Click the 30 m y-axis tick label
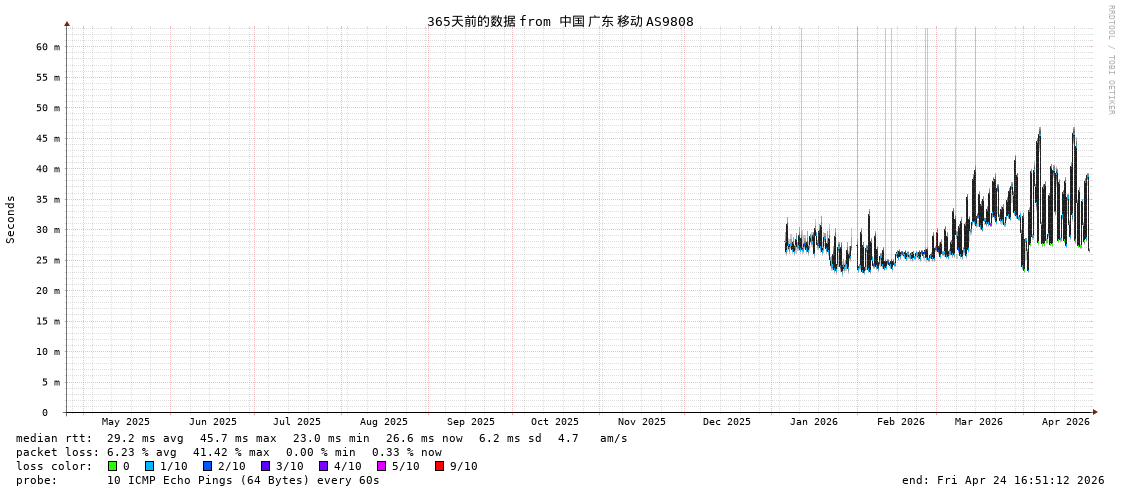 [48, 230]
